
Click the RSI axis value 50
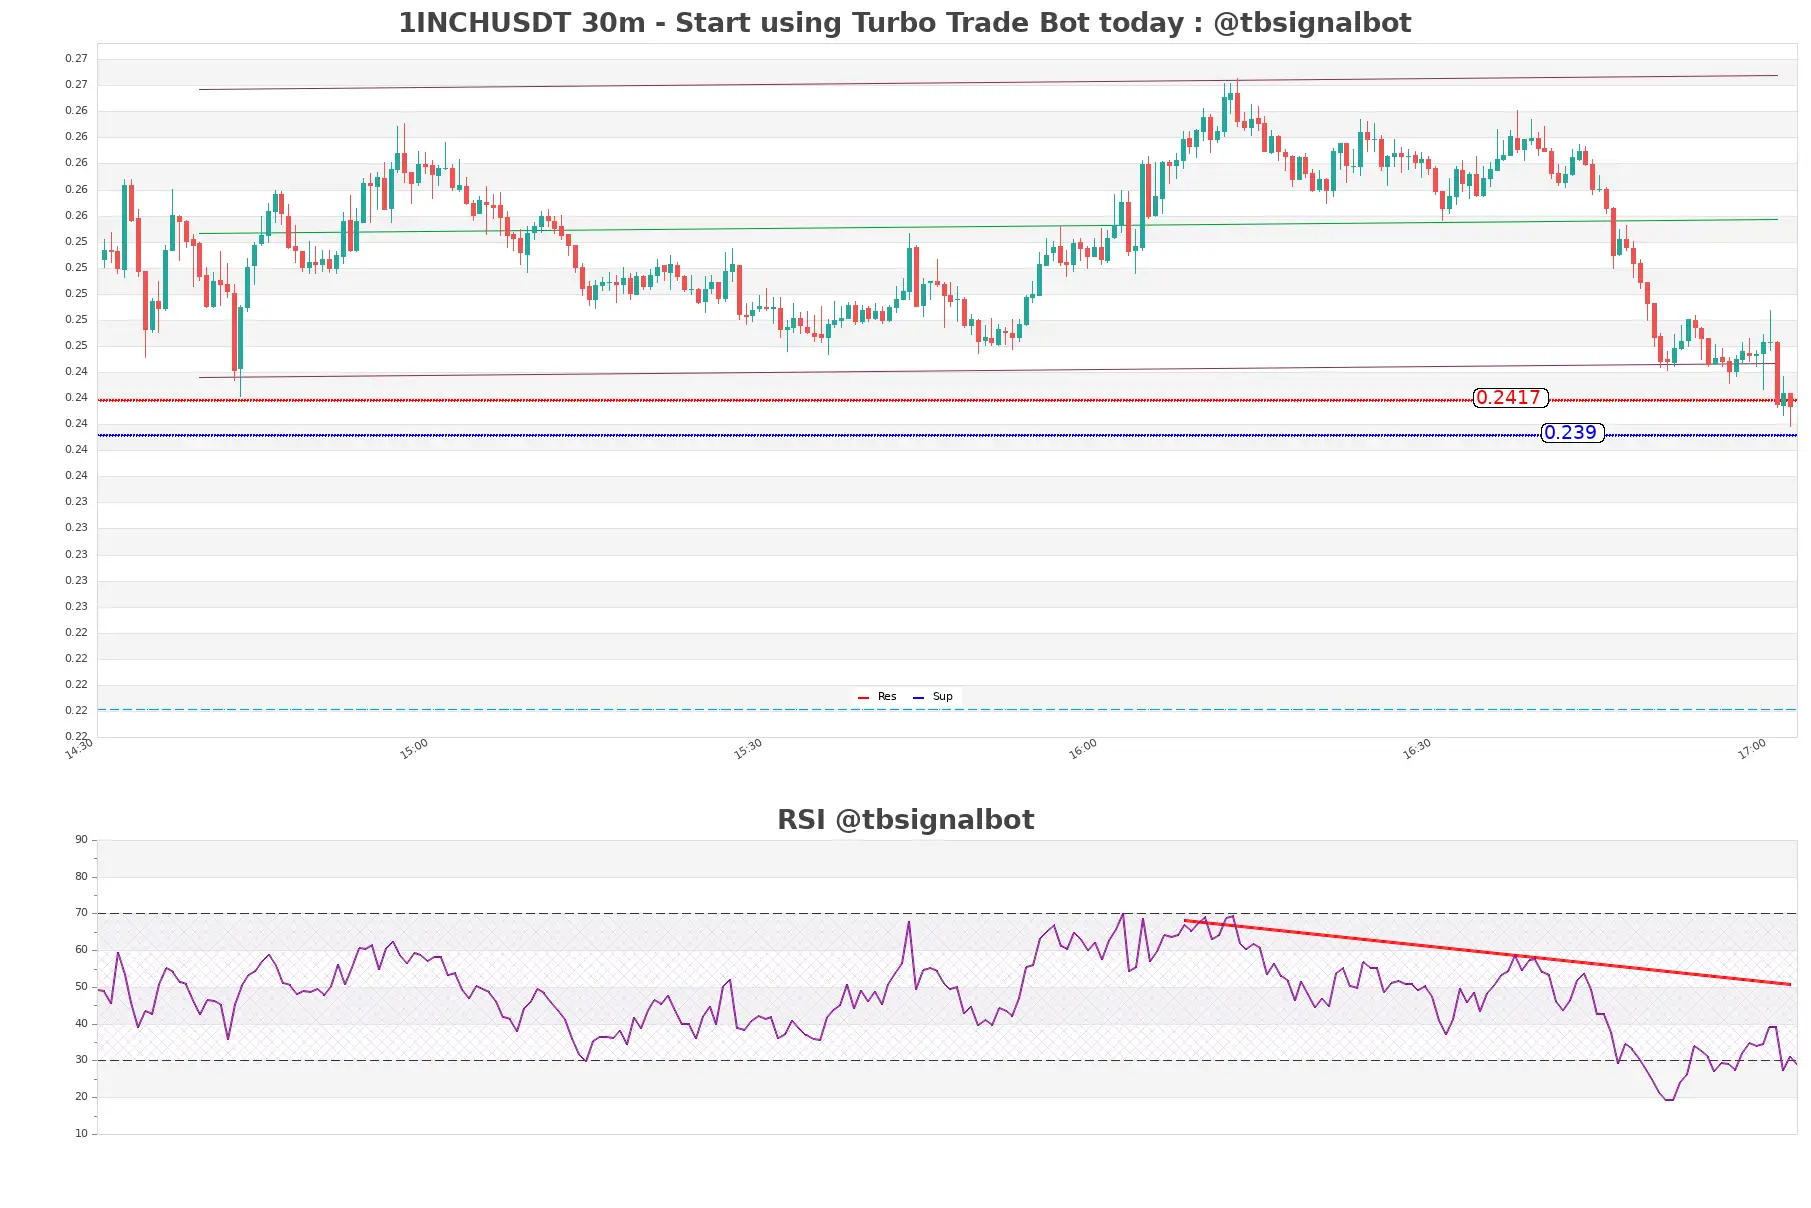coord(81,987)
